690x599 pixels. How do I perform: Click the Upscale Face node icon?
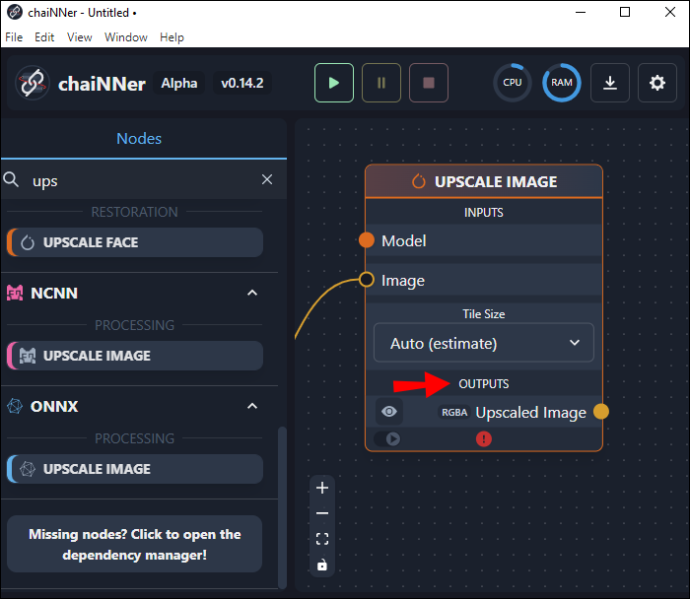coord(27,243)
